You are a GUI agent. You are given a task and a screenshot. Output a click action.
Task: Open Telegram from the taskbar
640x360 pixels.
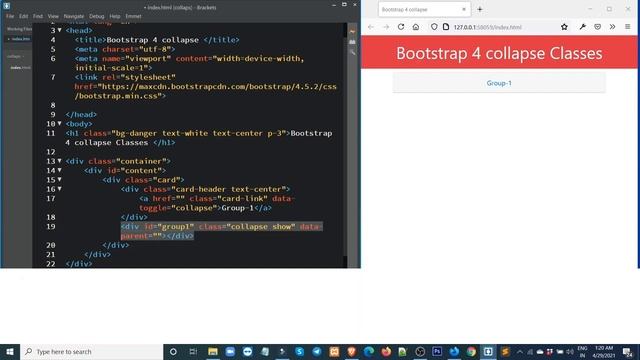317,351
